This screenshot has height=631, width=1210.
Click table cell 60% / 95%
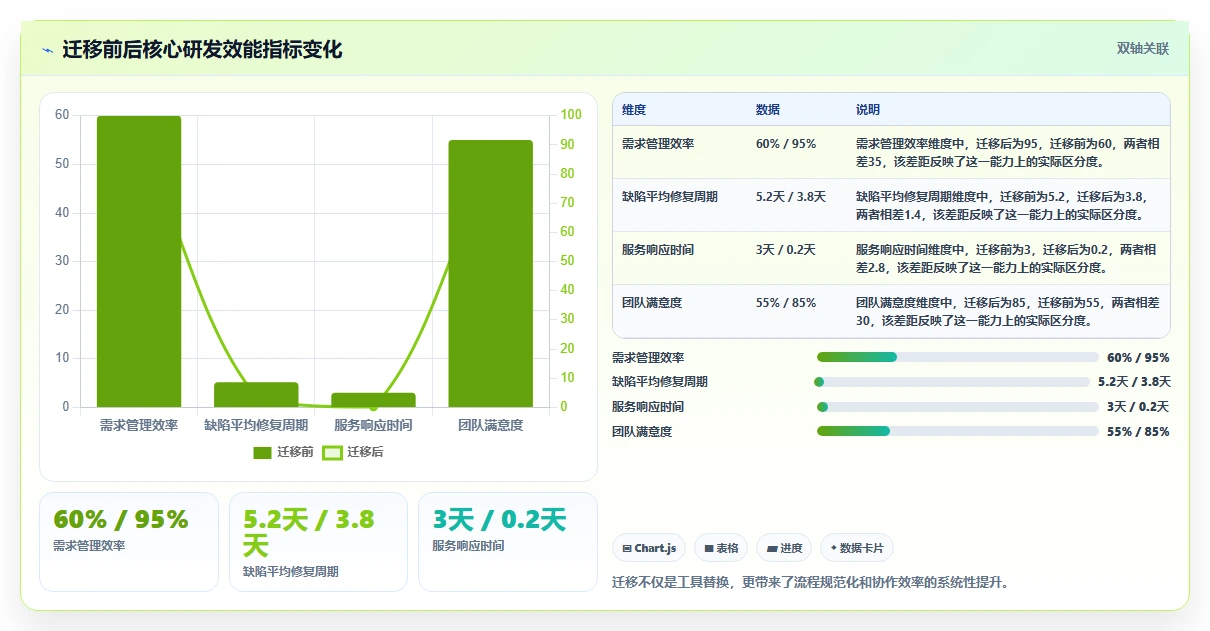tap(786, 144)
